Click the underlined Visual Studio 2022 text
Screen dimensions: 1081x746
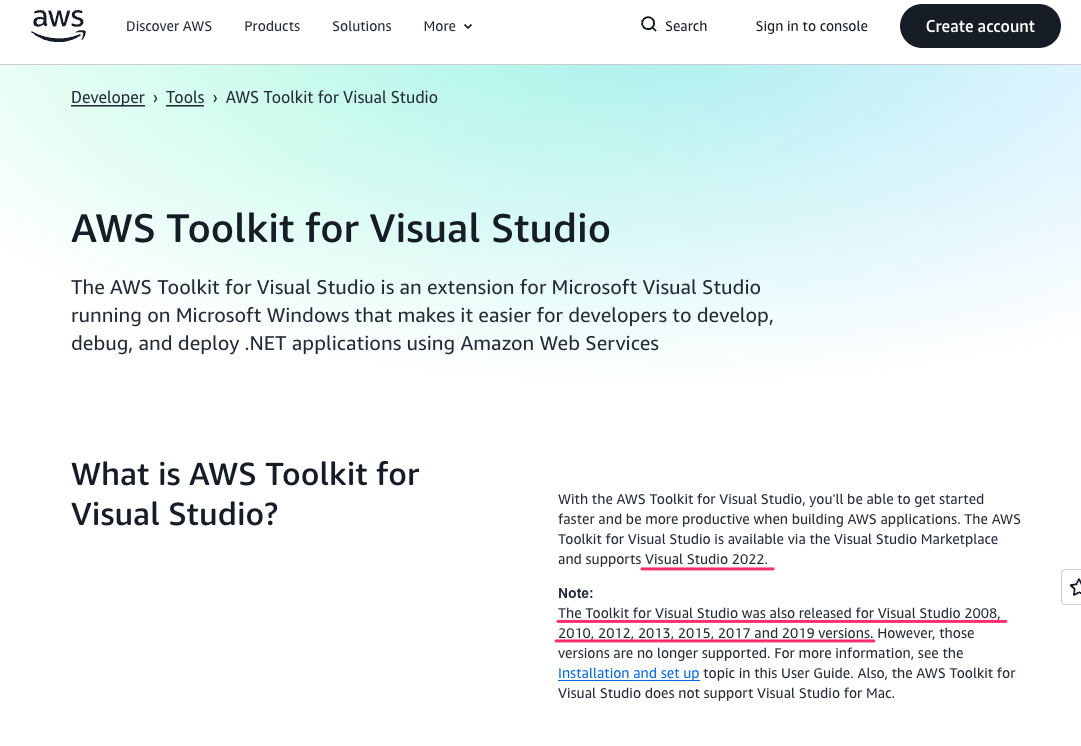coord(706,559)
